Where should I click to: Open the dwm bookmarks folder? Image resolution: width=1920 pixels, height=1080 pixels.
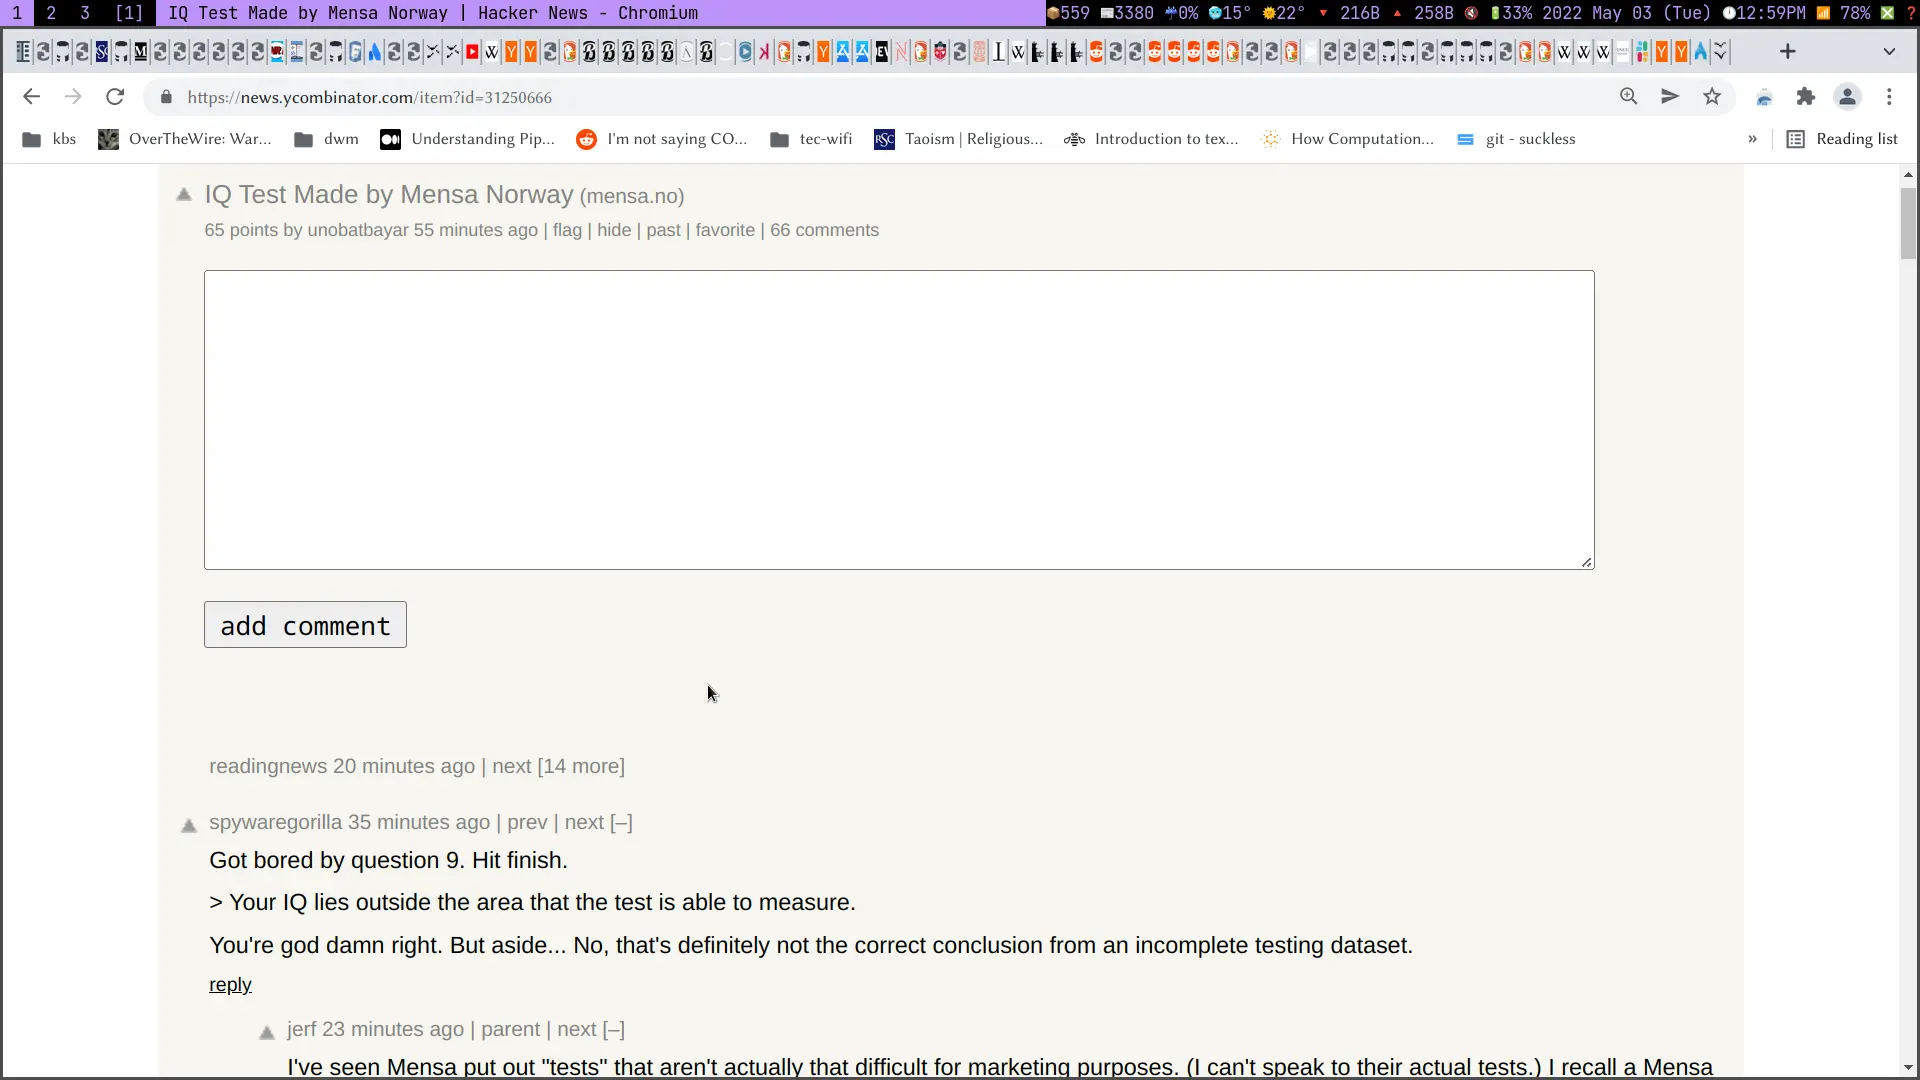[x=326, y=139]
